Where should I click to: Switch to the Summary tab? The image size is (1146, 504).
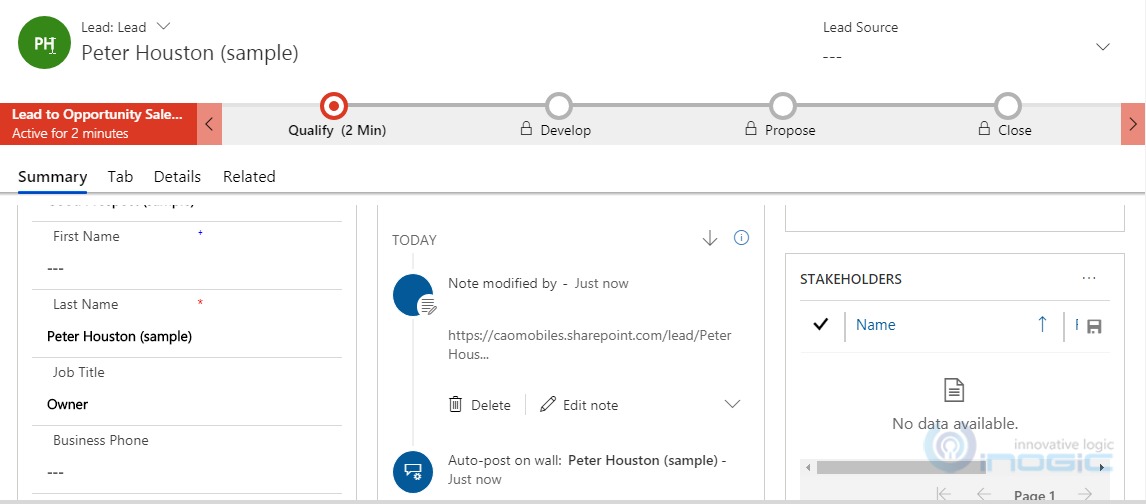(53, 177)
